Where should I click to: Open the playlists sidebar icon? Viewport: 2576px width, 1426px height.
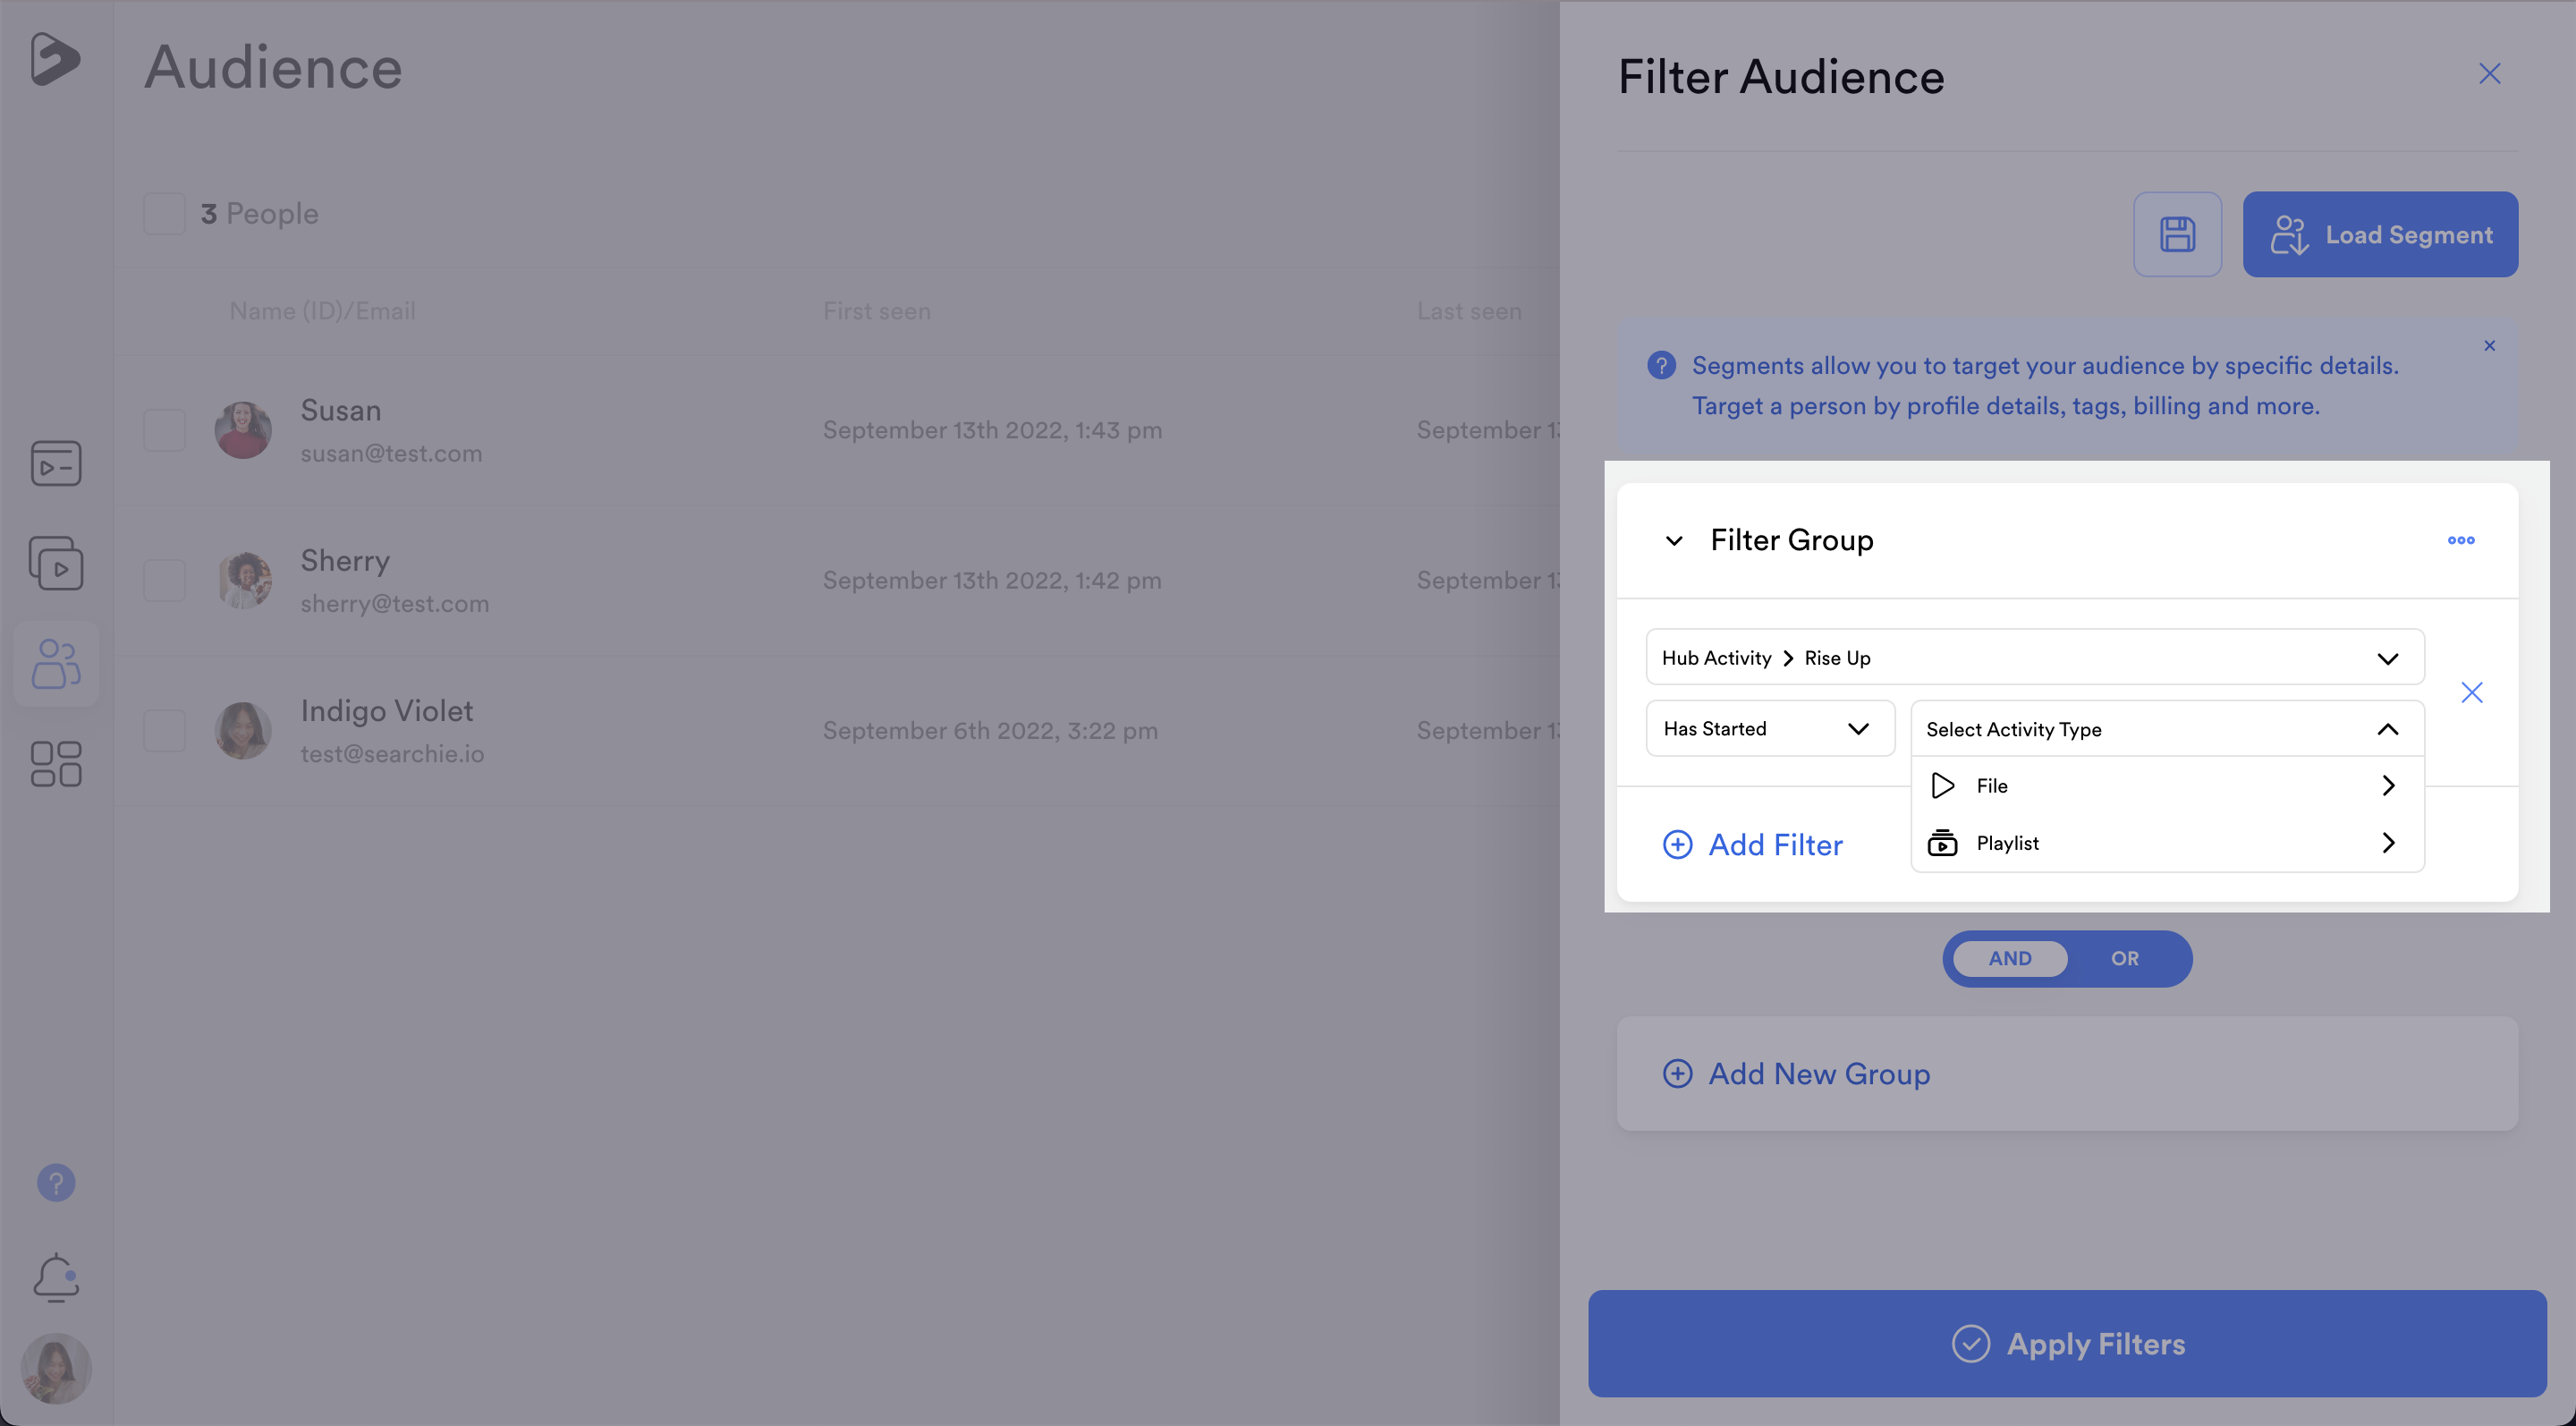click(x=56, y=563)
